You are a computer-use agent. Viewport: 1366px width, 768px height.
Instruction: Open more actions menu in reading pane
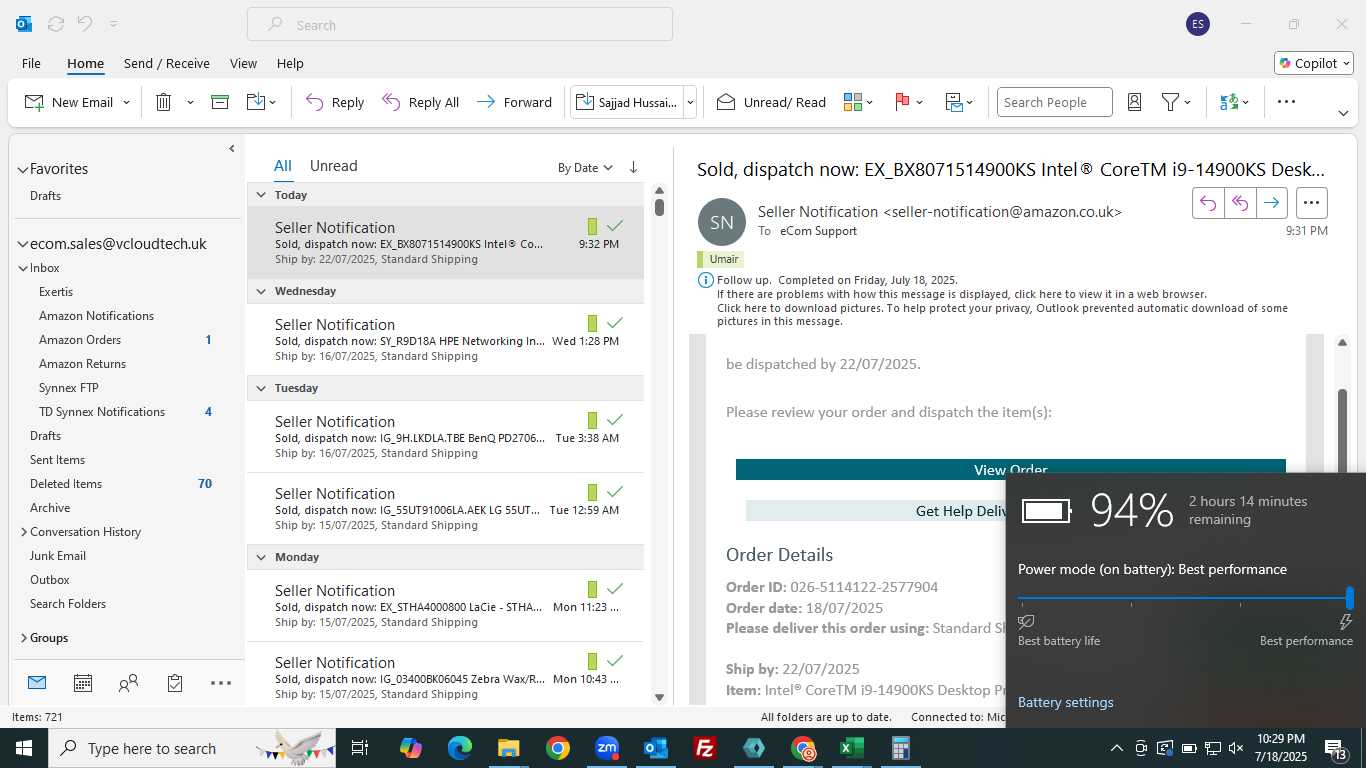click(x=1311, y=203)
